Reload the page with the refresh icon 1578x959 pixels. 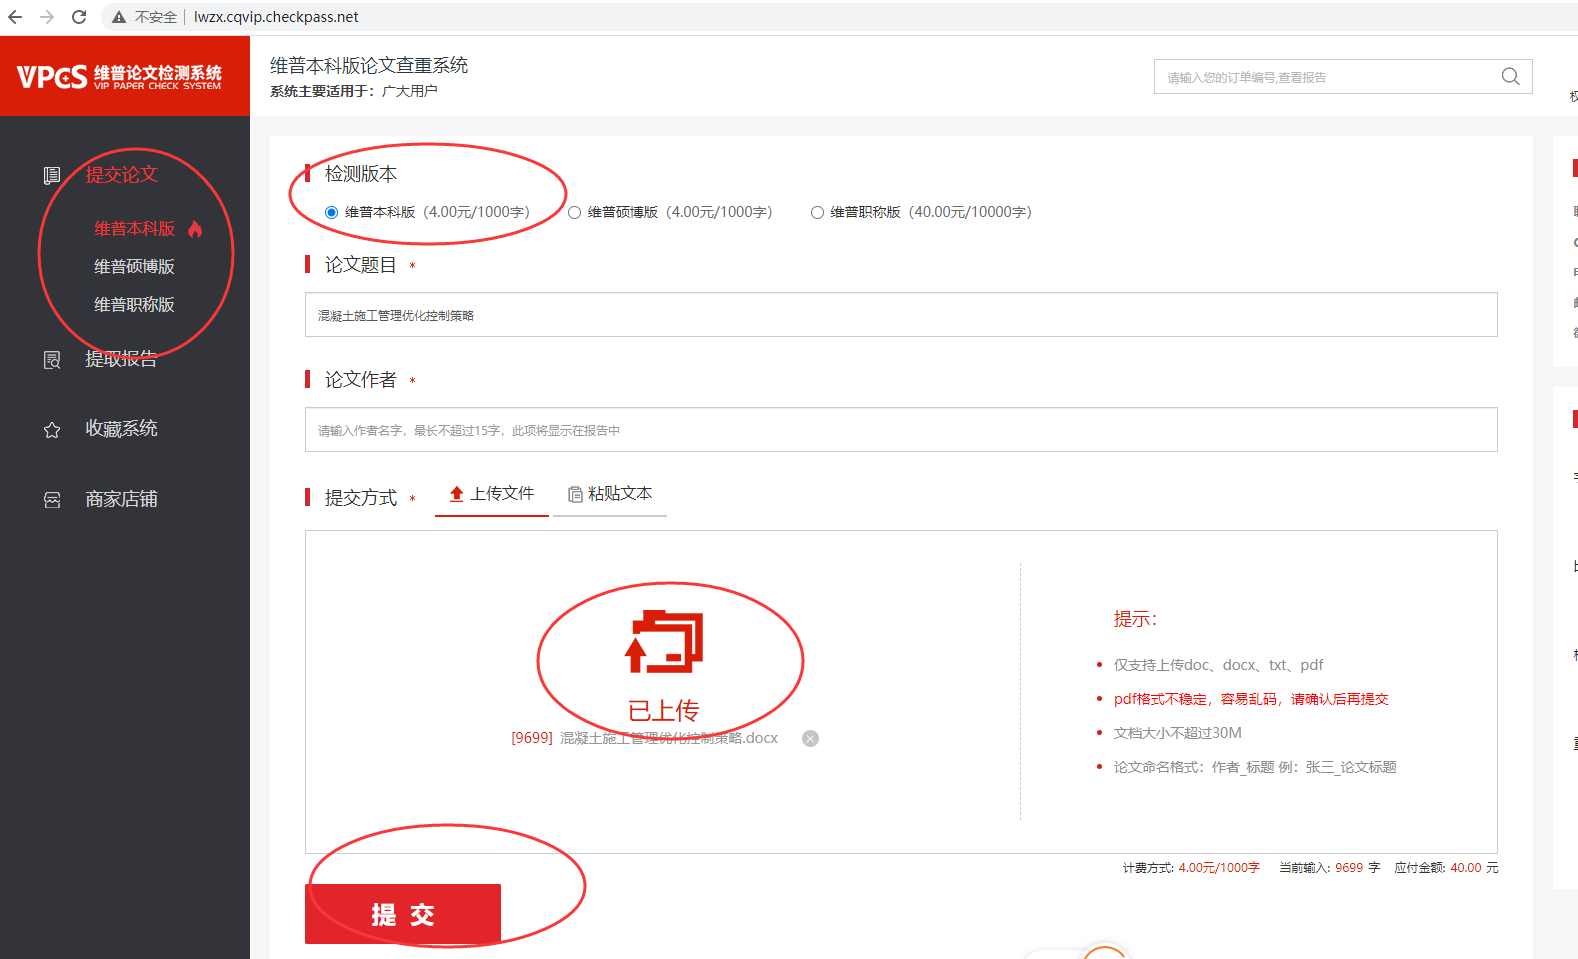[79, 17]
